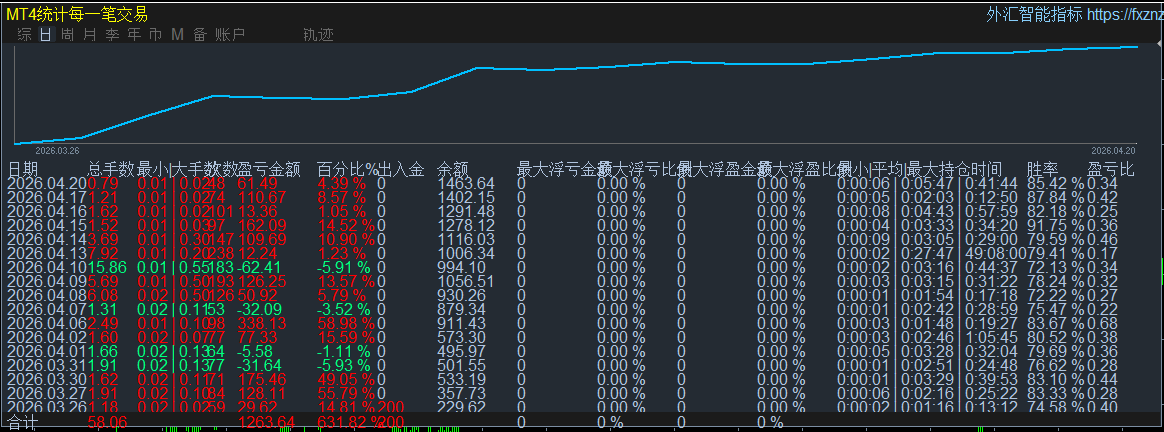The height and width of the screenshot is (432, 1164).
Task: Open the 账户 account tab
Action: [230, 34]
